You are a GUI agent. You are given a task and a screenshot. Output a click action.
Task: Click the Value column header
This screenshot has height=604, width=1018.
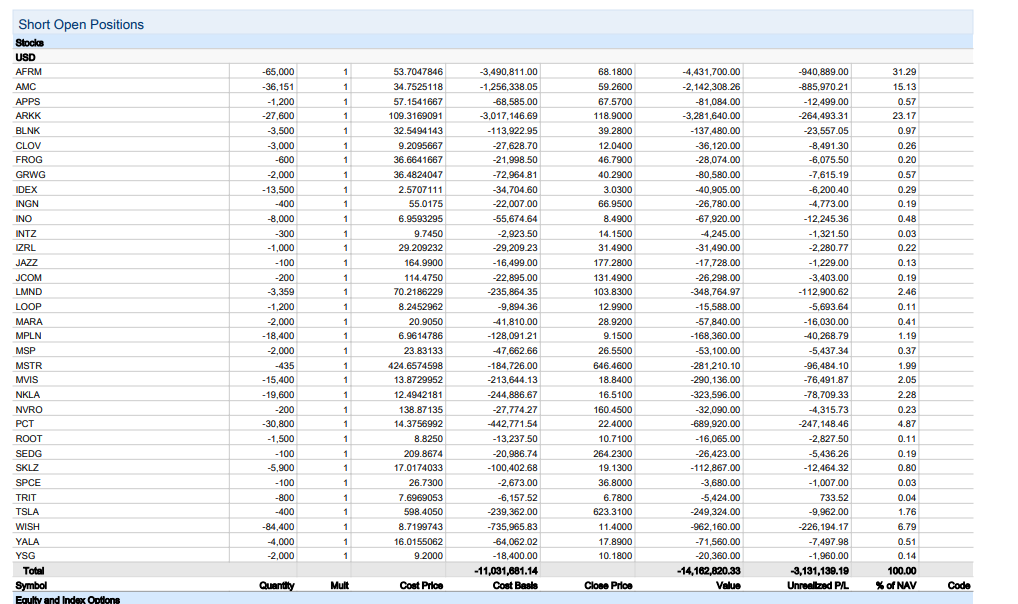coord(728,586)
